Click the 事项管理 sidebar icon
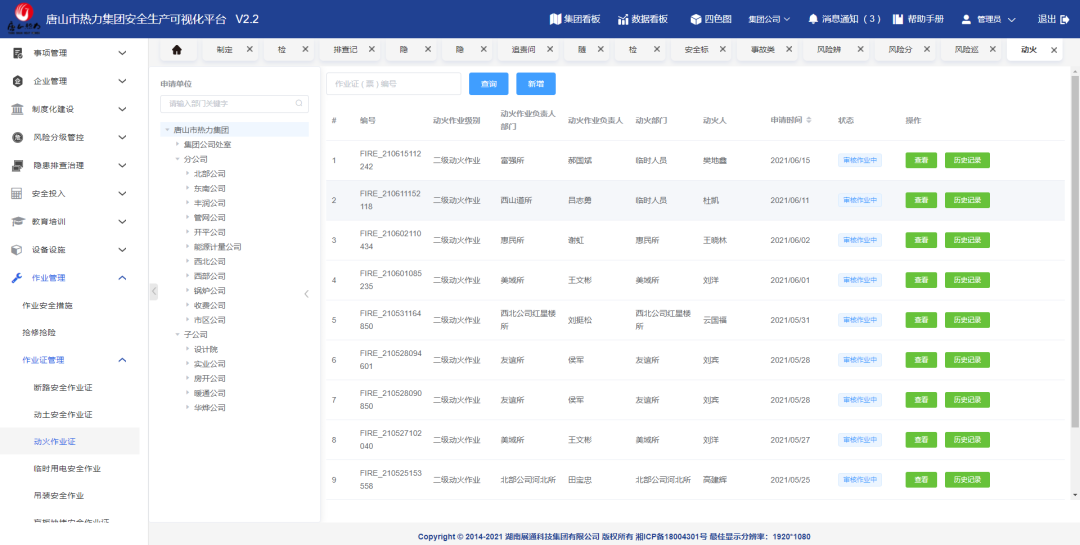The width and height of the screenshot is (1080, 545). [18, 53]
